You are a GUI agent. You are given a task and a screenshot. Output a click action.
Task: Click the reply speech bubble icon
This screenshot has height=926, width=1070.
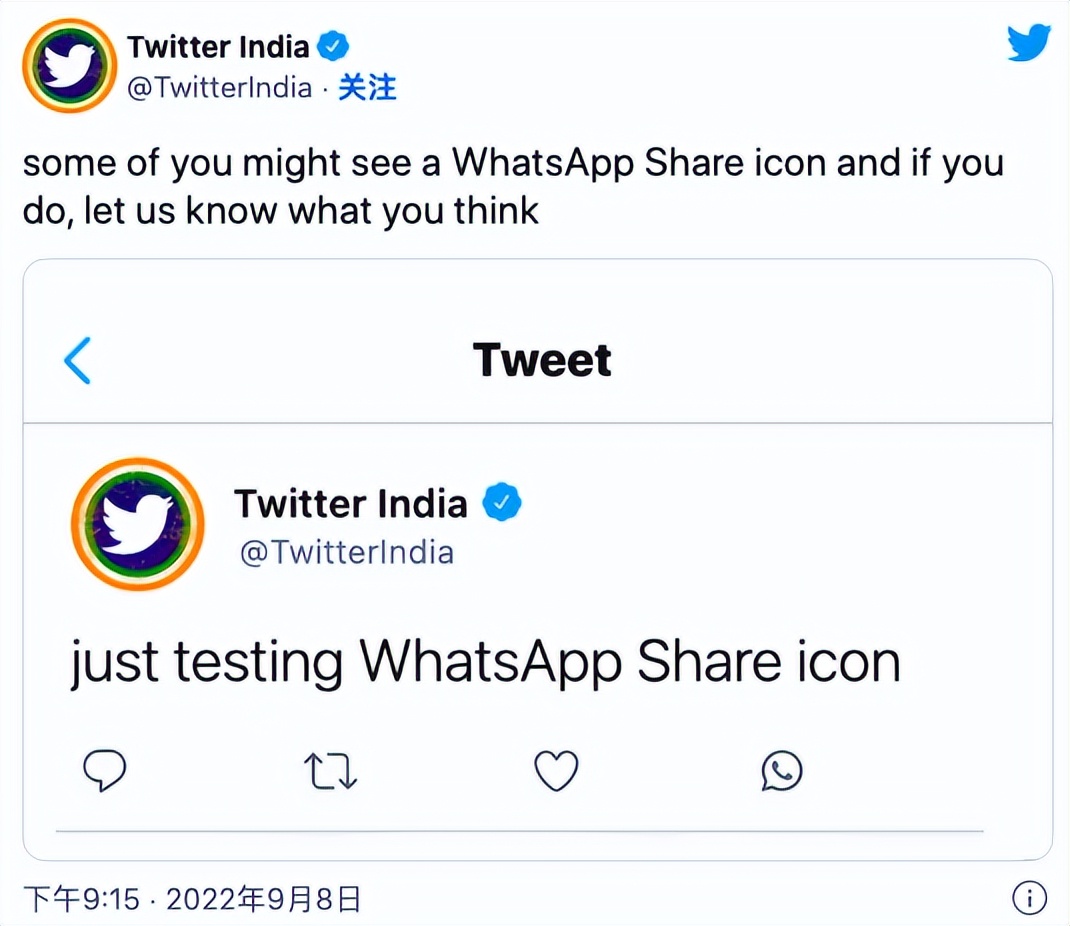coord(102,770)
